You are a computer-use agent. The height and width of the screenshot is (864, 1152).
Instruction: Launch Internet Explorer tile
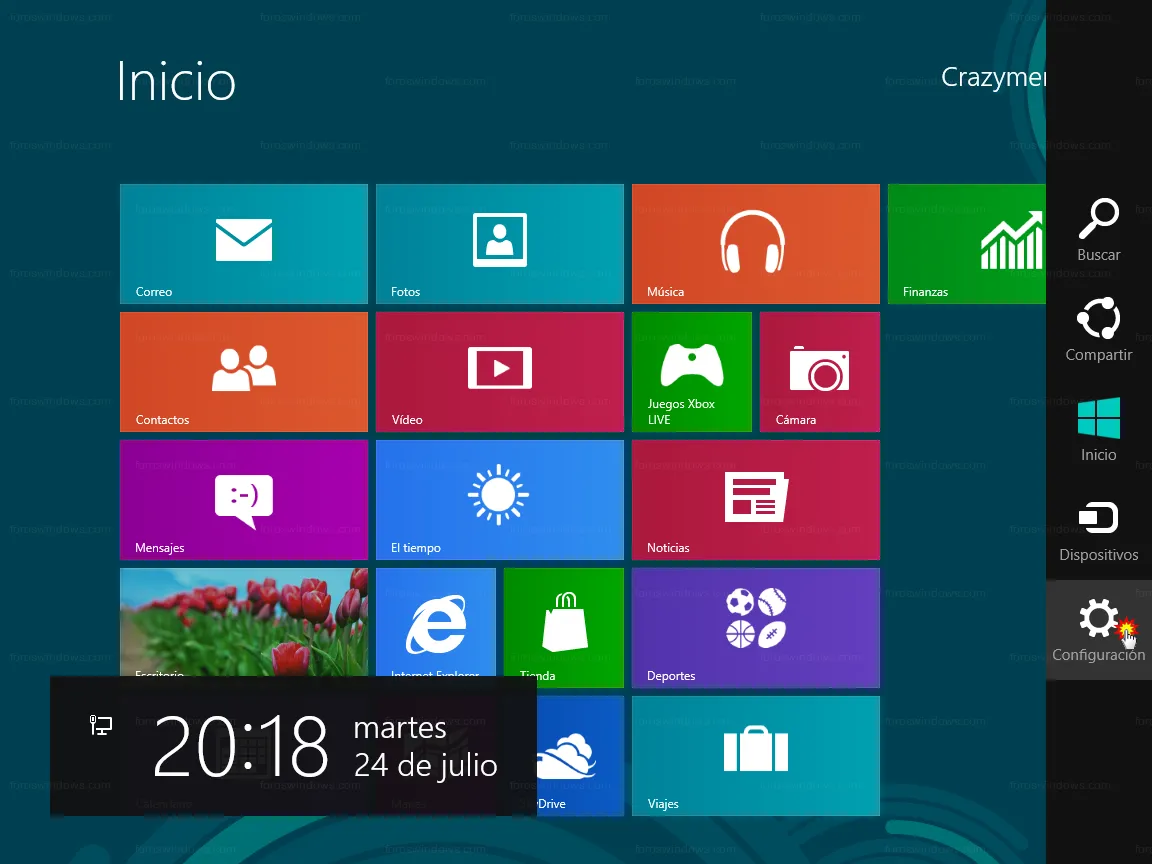[x=436, y=622]
